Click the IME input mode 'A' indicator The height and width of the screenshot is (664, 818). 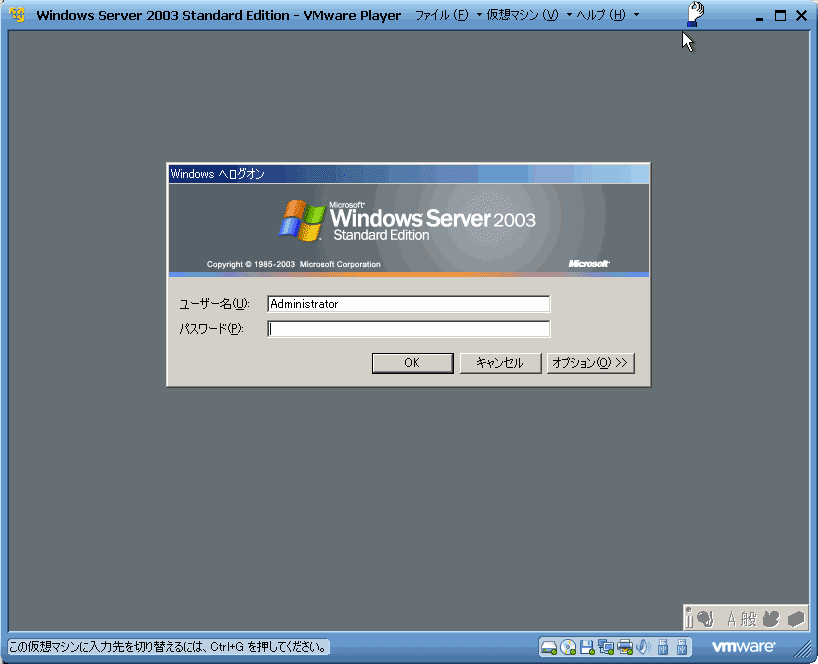[731, 619]
